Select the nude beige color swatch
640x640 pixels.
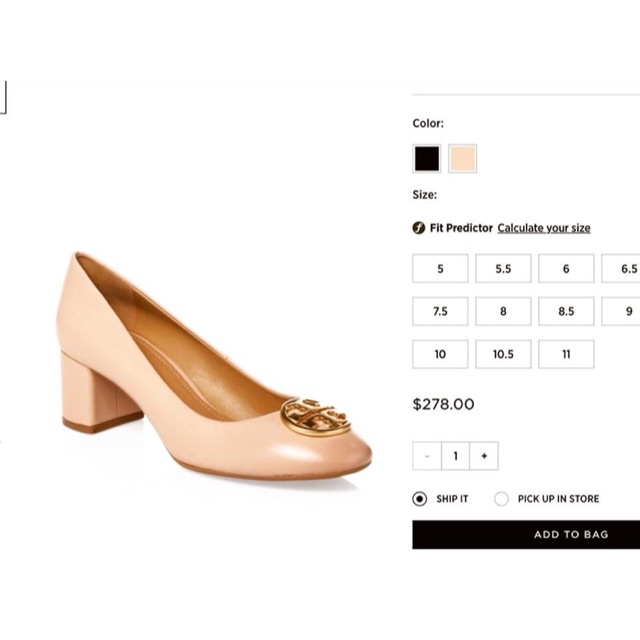tap(462, 158)
